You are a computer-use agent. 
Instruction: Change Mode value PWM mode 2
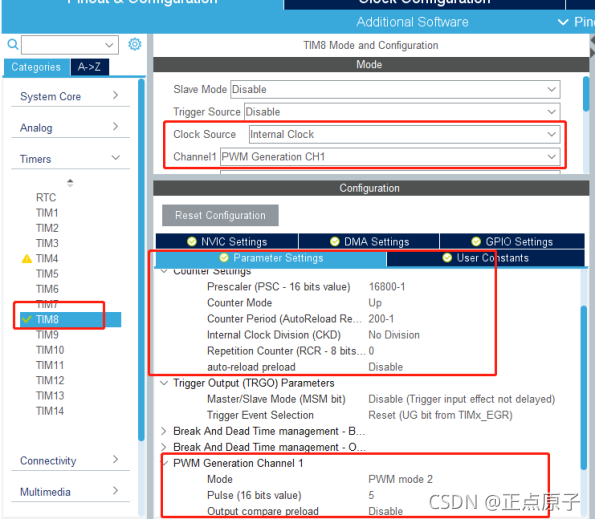pos(400,479)
